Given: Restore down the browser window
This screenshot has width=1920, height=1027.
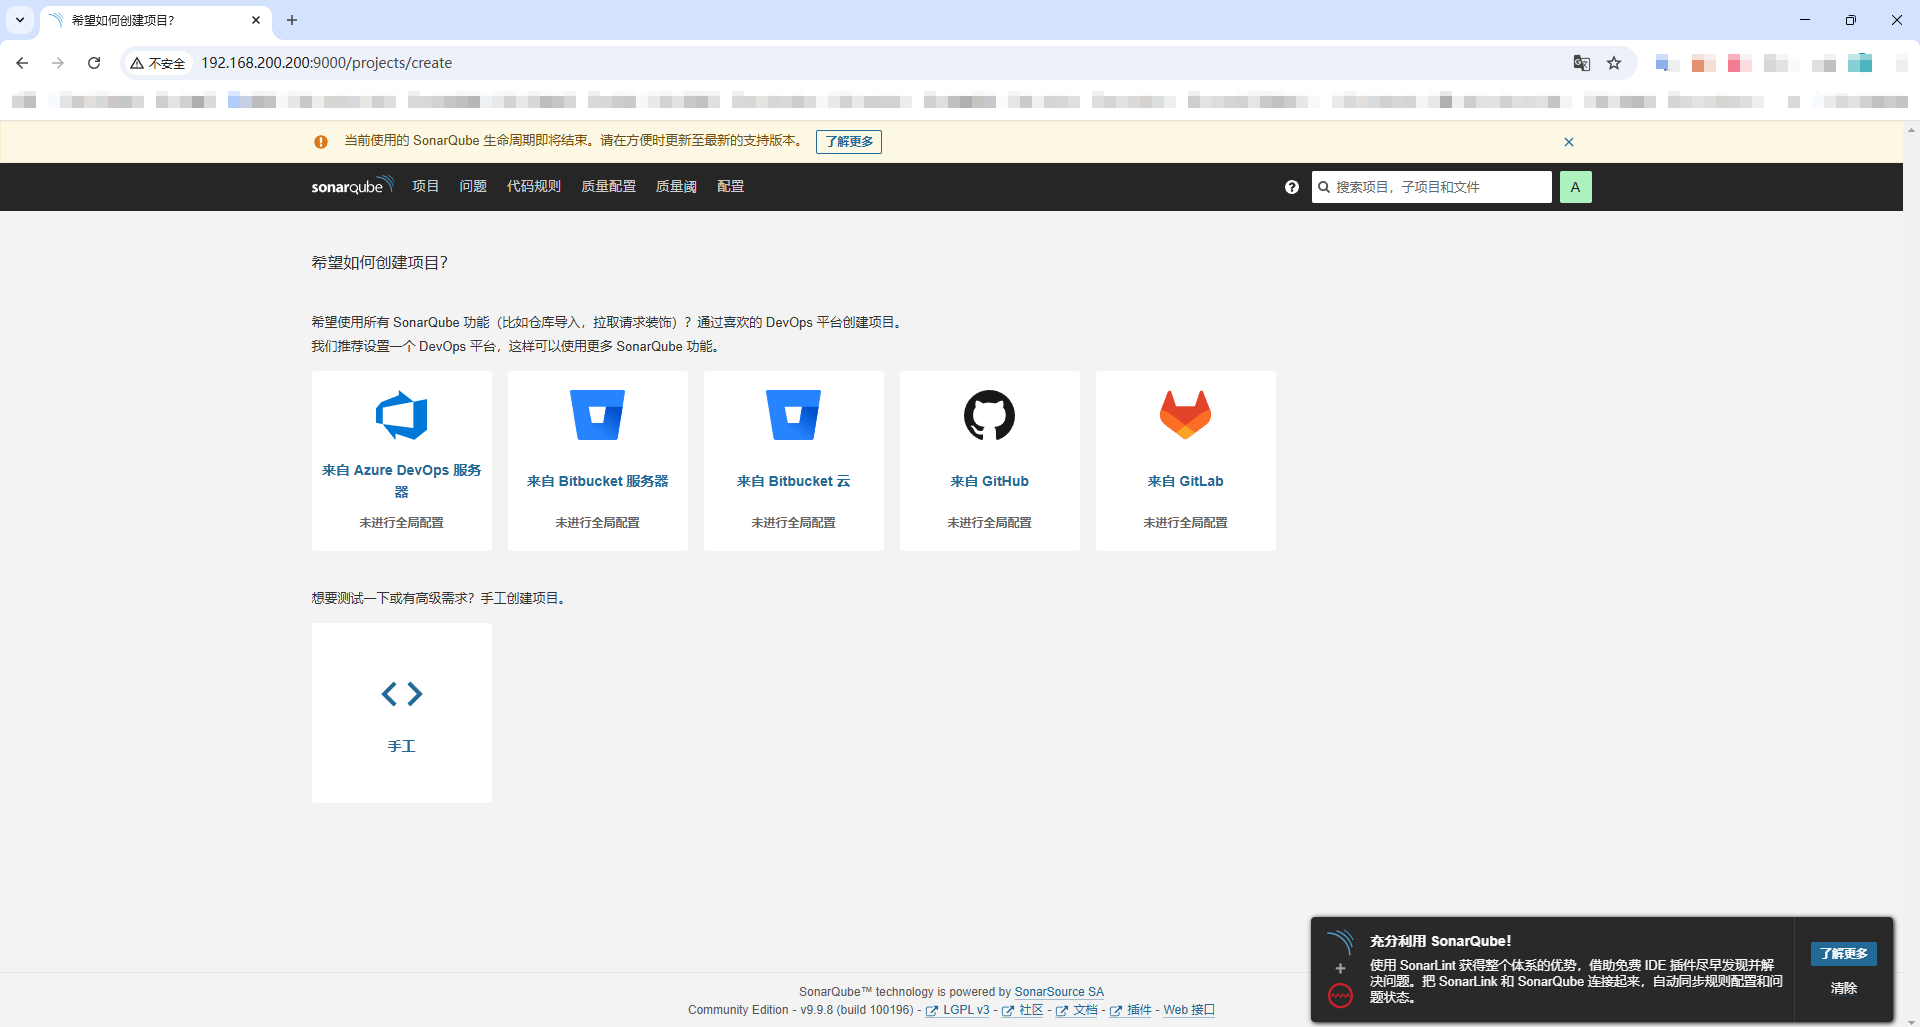Looking at the screenshot, I should click(1851, 20).
